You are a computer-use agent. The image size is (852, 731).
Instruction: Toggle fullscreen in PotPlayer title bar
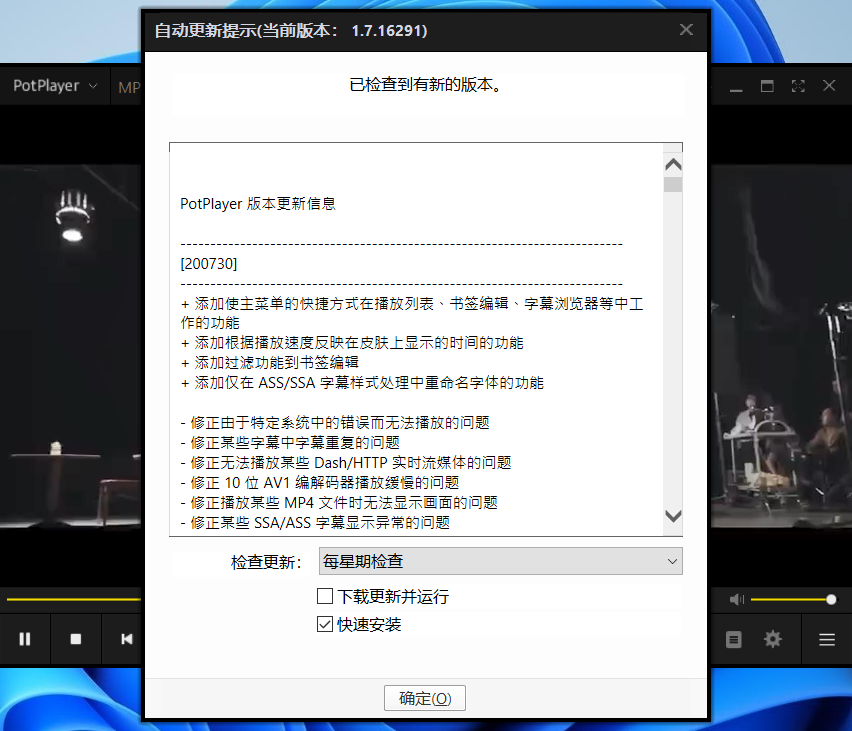coord(798,86)
